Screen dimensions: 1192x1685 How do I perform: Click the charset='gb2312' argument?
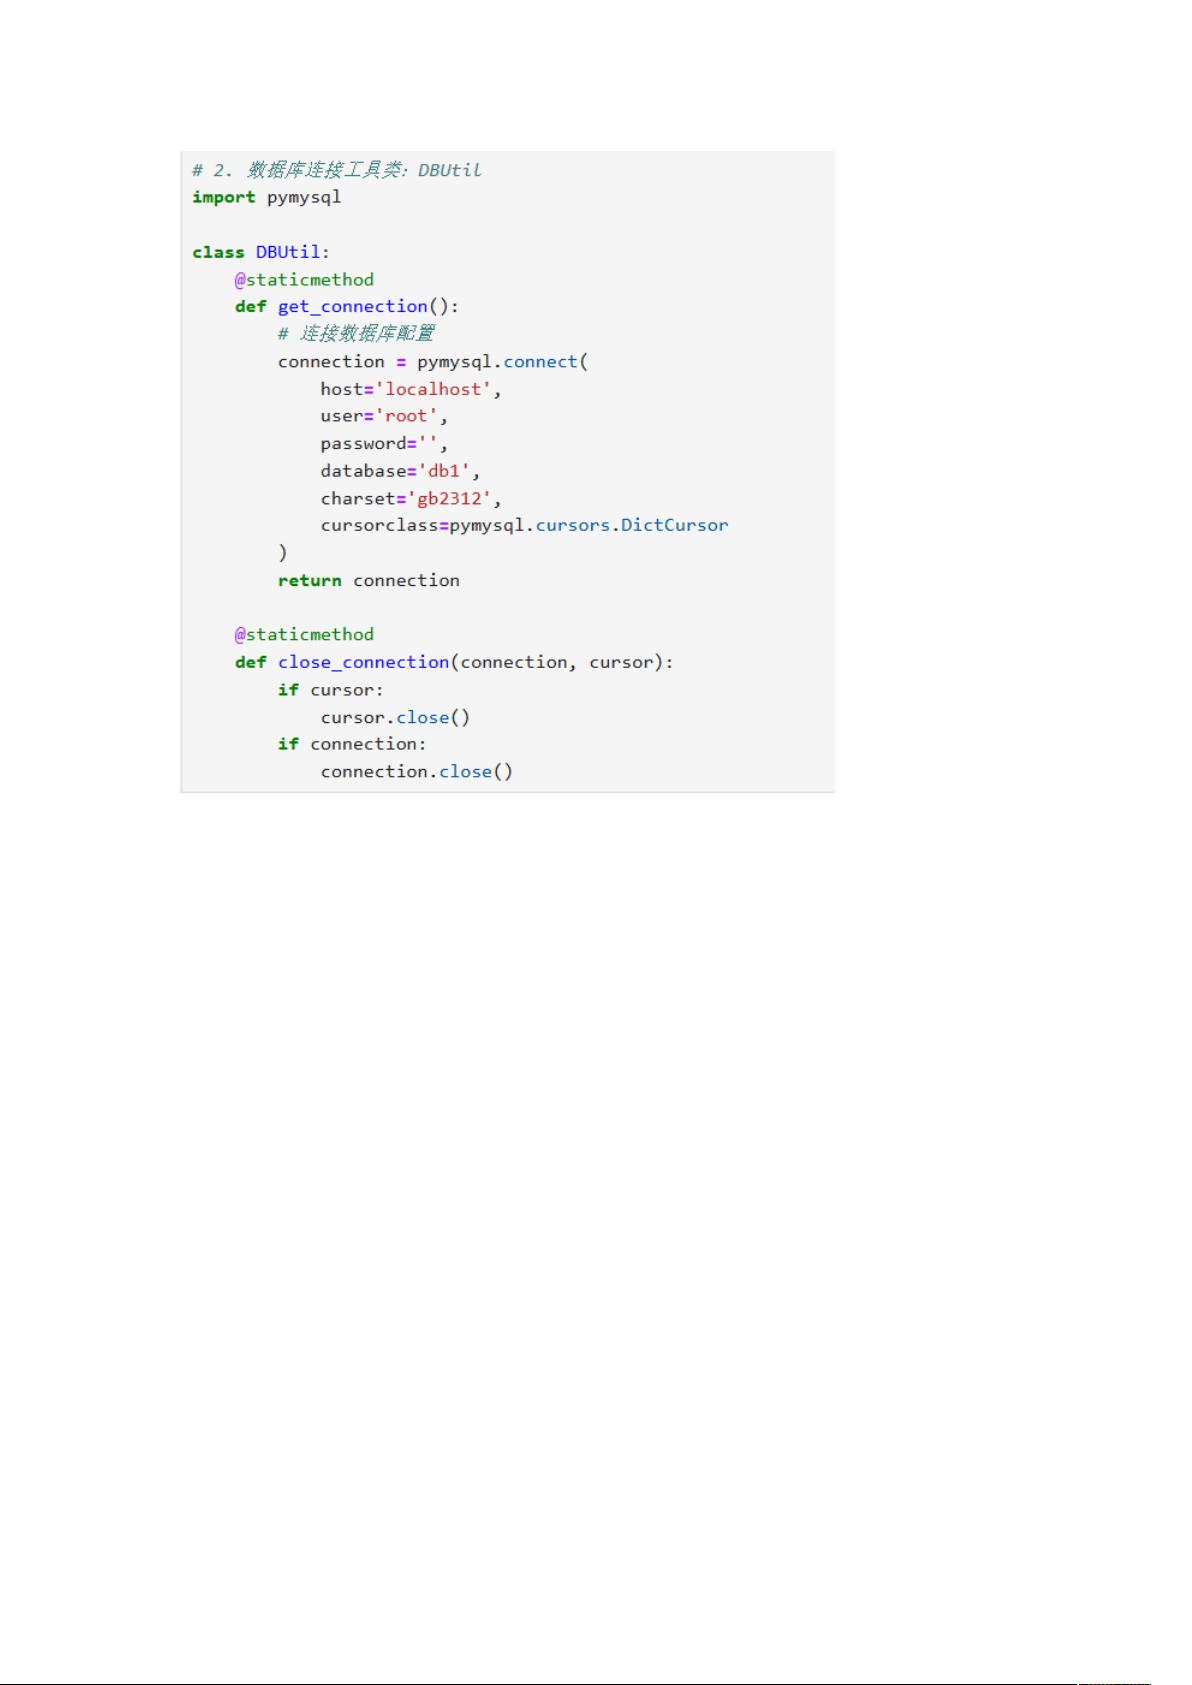[x=411, y=498]
